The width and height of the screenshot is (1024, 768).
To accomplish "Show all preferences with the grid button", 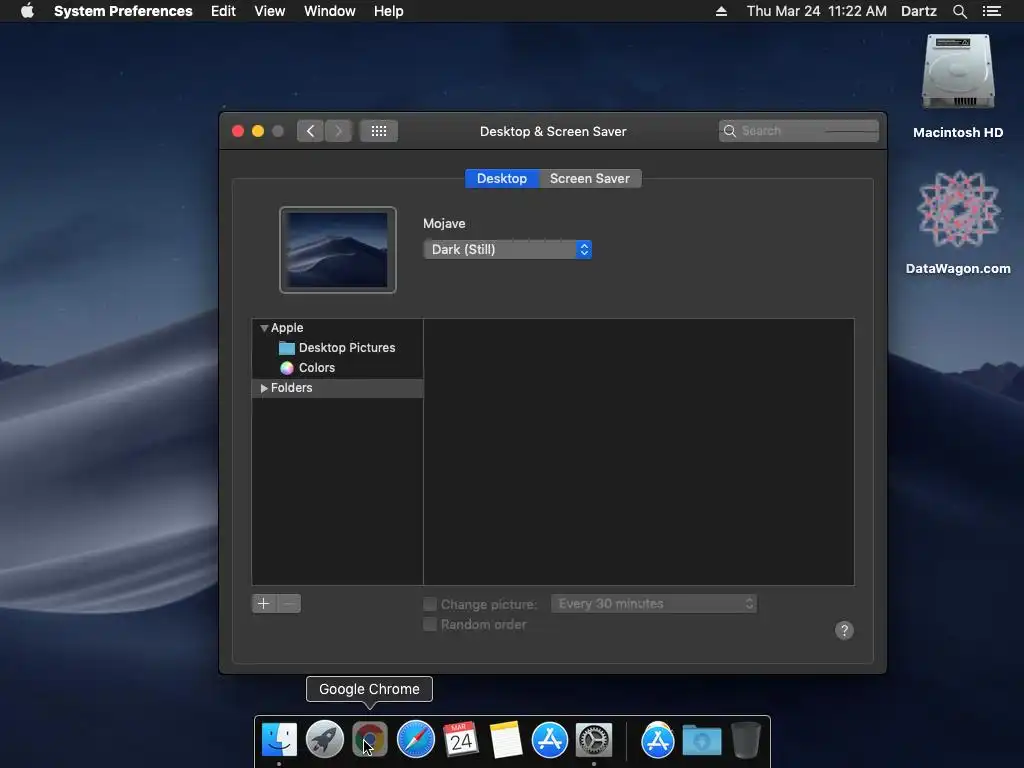I will pyautogui.click(x=379, y=131).
